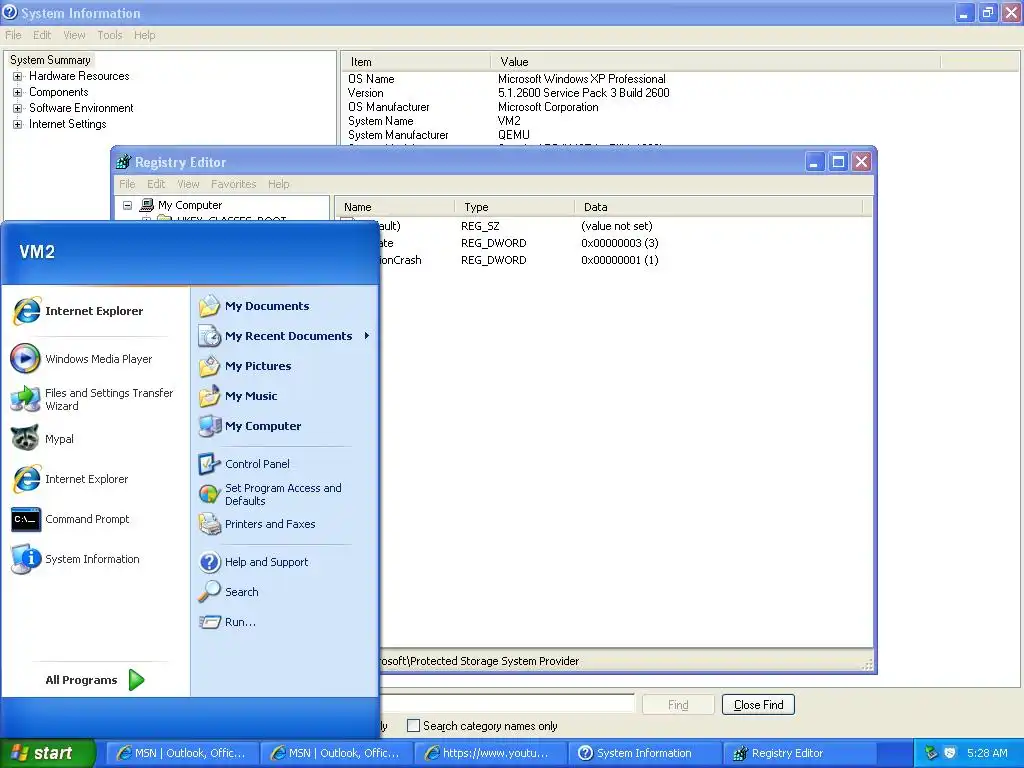Click the taskbar clock showing 5:28 AM

[x=987, y=753]
